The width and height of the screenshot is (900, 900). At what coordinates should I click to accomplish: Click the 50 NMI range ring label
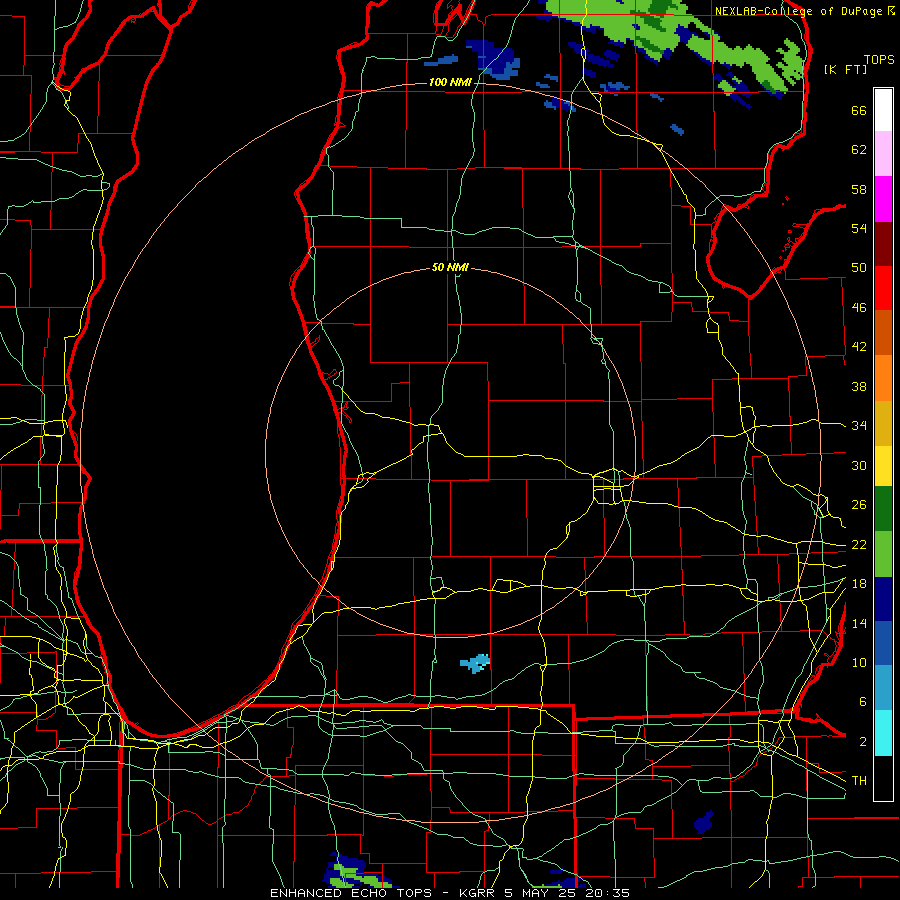[x=450, y=267]
